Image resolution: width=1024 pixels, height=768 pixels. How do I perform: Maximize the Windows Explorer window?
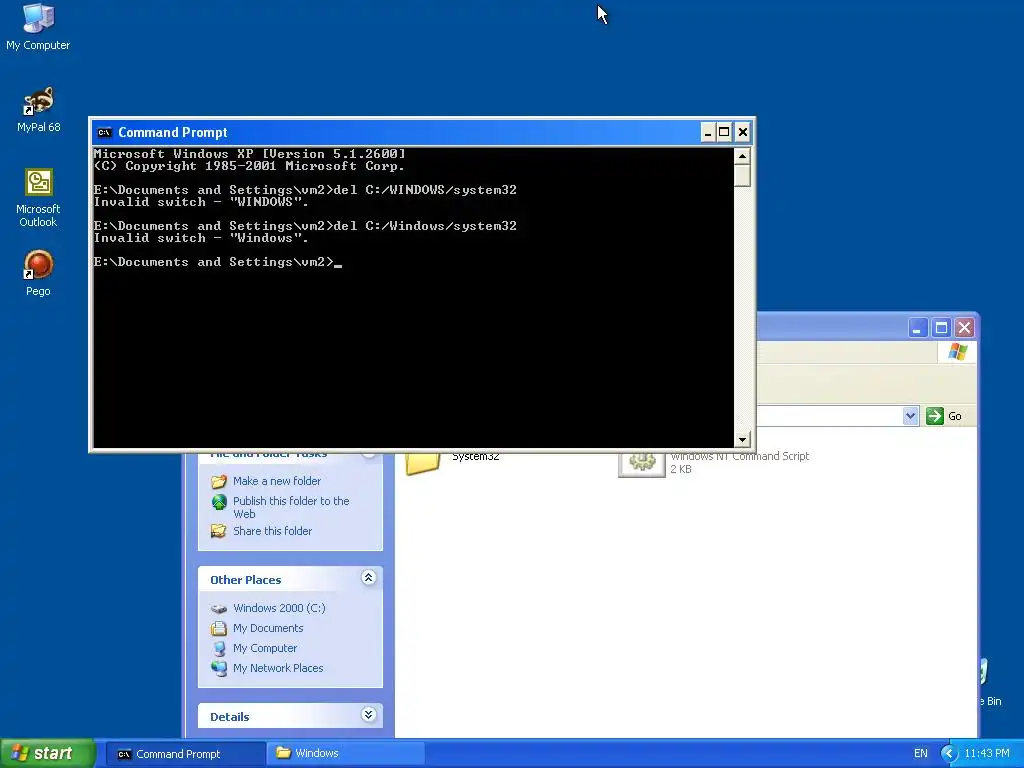pyautogui.click(x=941, y=328)
